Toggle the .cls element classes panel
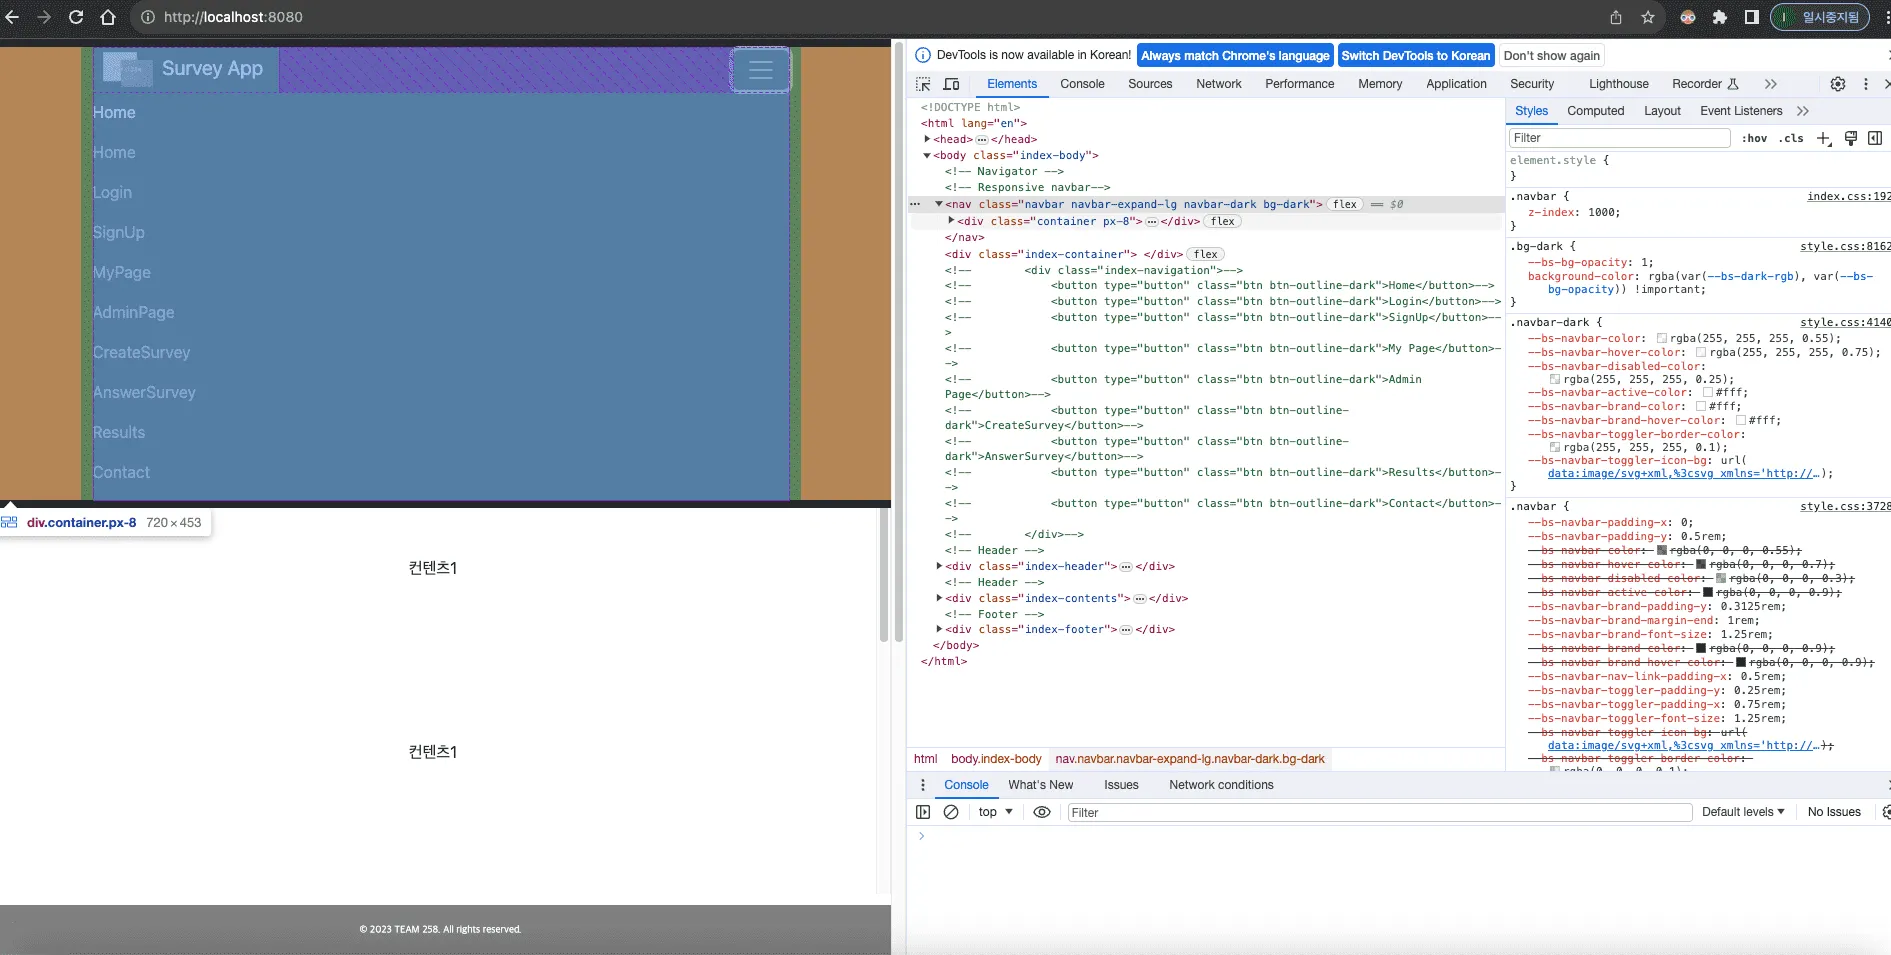 [1791, 138]
